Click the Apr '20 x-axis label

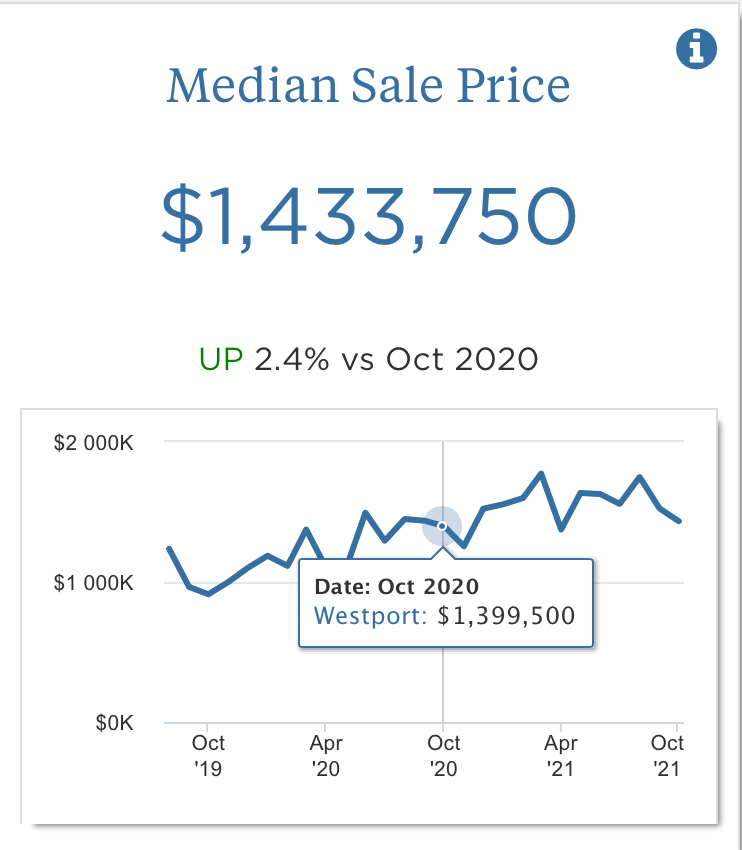[326, 755]
